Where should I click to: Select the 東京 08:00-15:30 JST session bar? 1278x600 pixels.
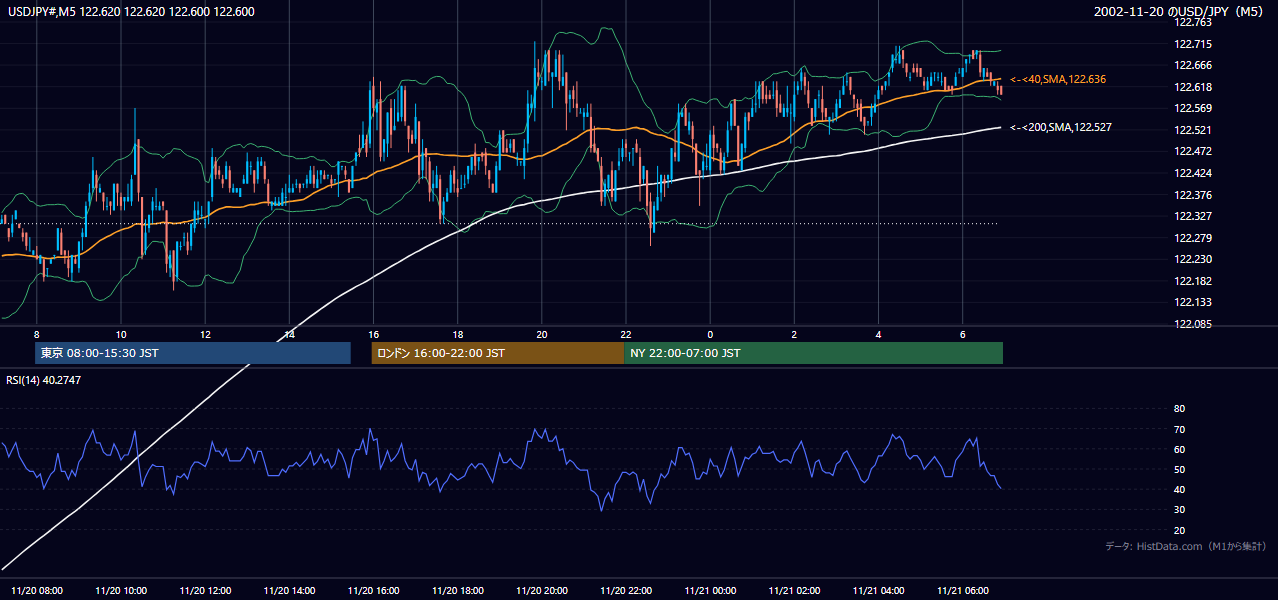[x=193, y=353]
